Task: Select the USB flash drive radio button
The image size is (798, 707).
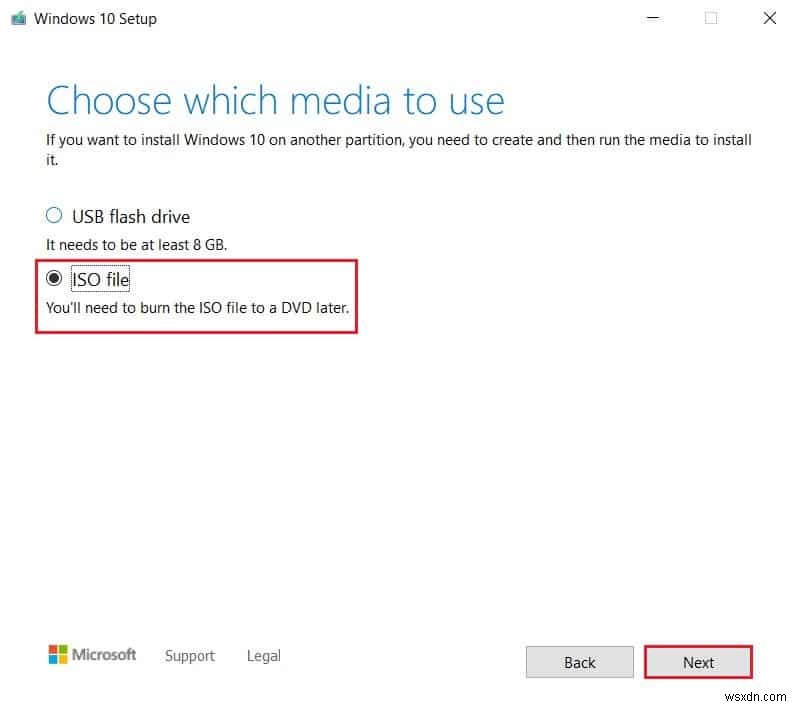Action: click(x=54, y=216)
